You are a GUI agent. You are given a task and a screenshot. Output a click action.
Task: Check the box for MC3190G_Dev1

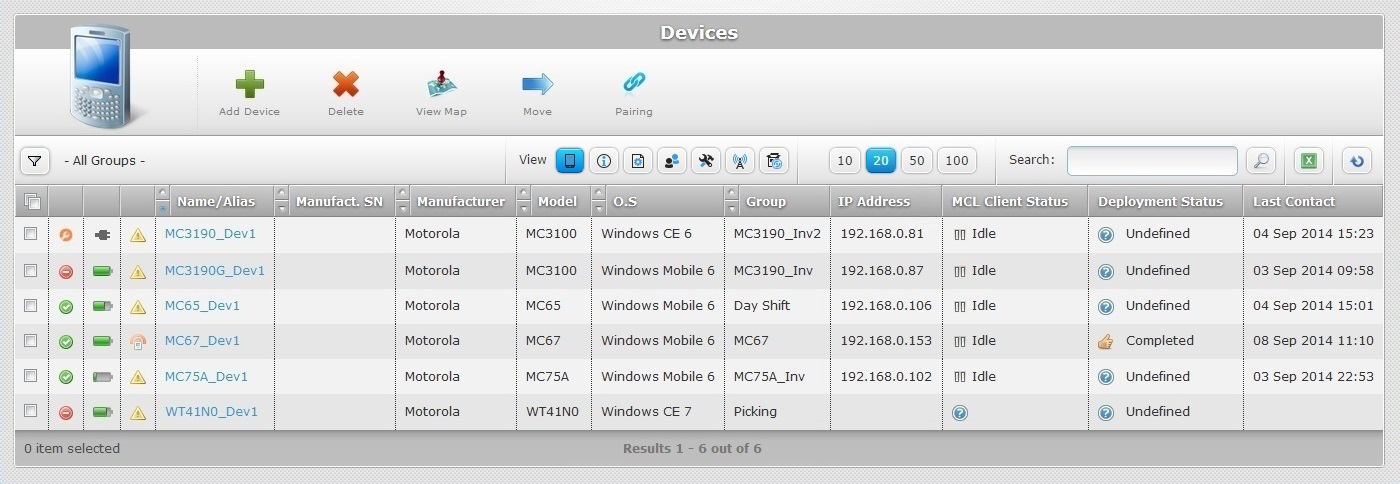click(30, 270)
